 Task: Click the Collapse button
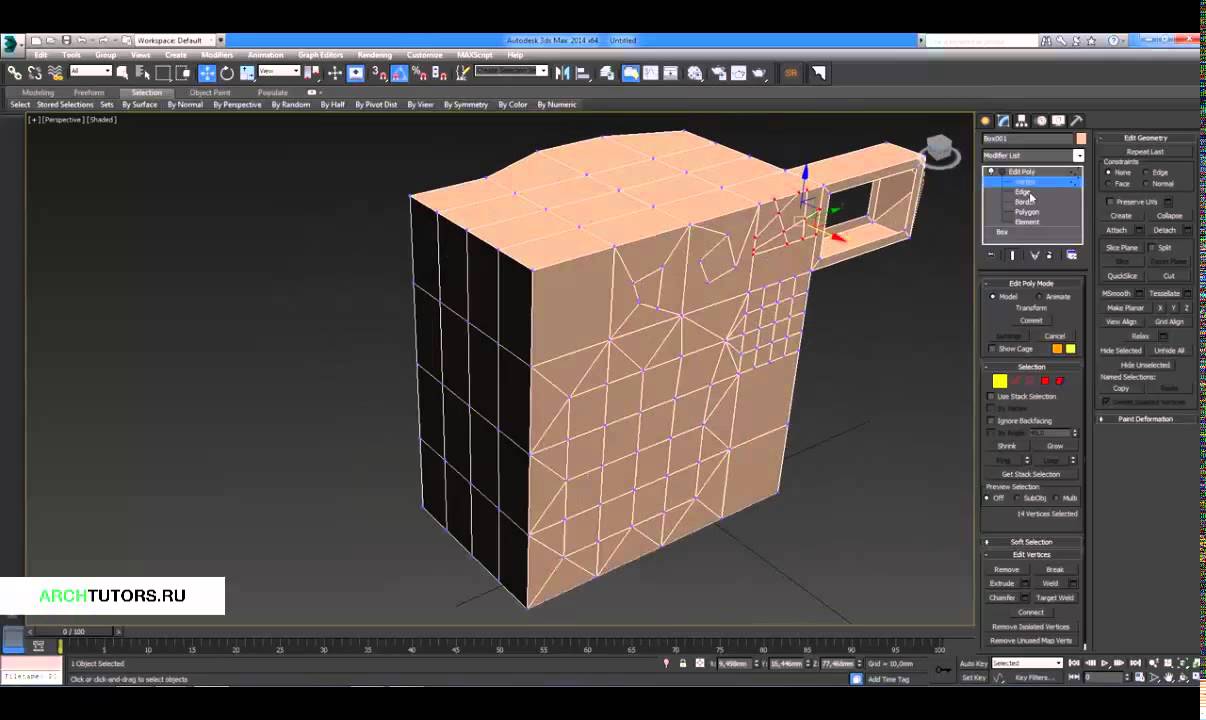pyautogui.click(x=1169, y=216)
